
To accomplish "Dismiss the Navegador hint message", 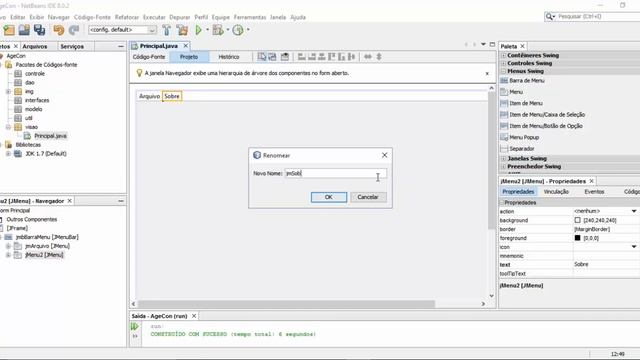I will coord(487,73).
